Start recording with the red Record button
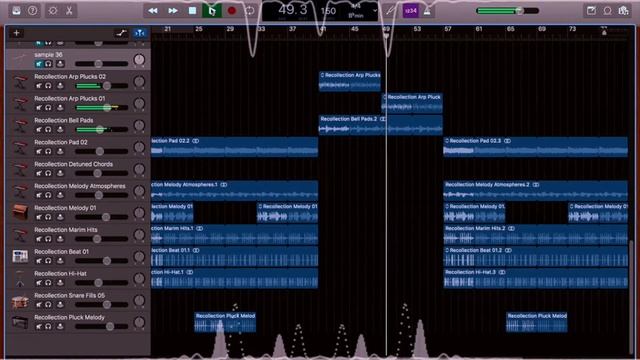640x360 pixels. (231, 11)
